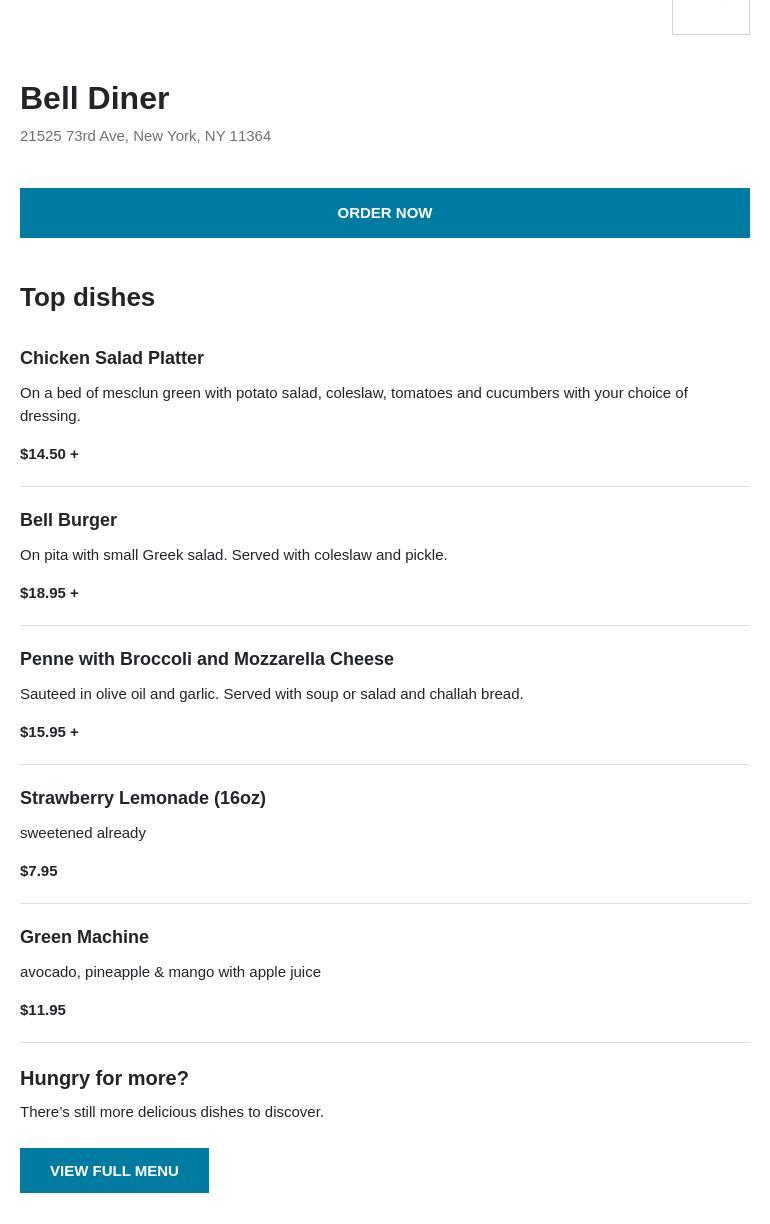Screen dimensions: 770x1224
Task: Click the avocado, pineapple & mango description
Action: click(170, 972)
